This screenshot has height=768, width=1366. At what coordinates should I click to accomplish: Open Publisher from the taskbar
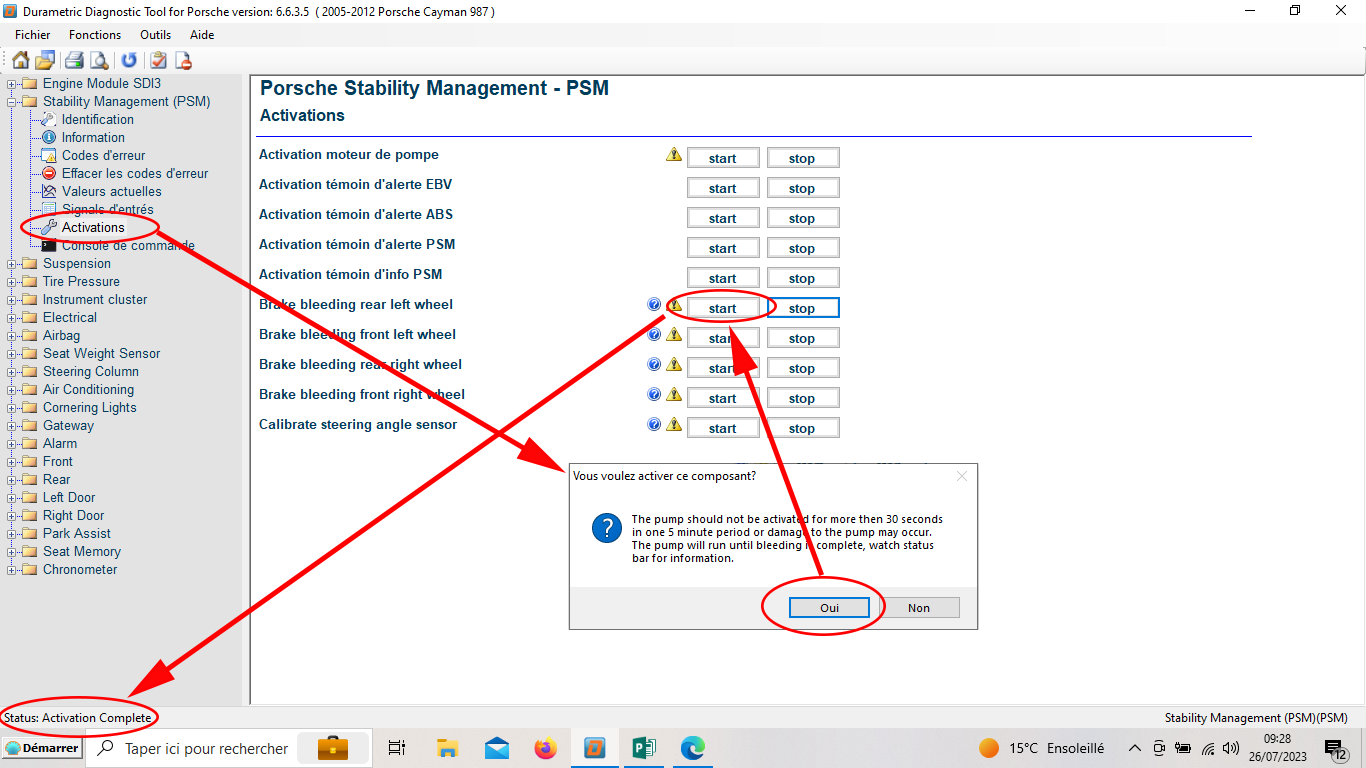(644, 747)
